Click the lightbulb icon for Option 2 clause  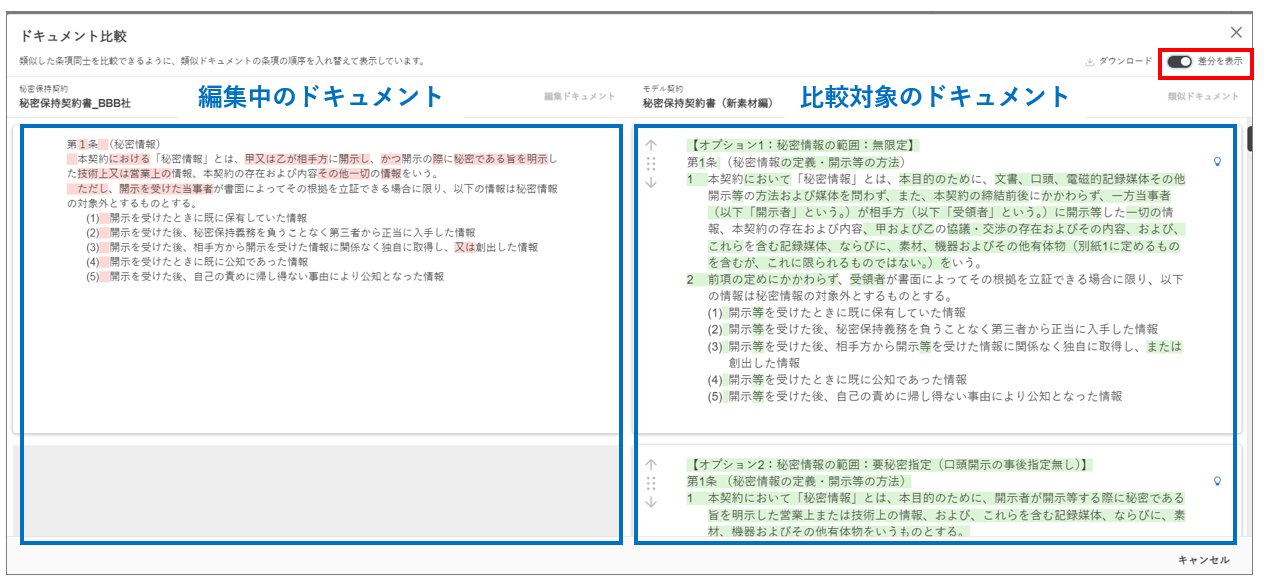tap(1217, 481)
